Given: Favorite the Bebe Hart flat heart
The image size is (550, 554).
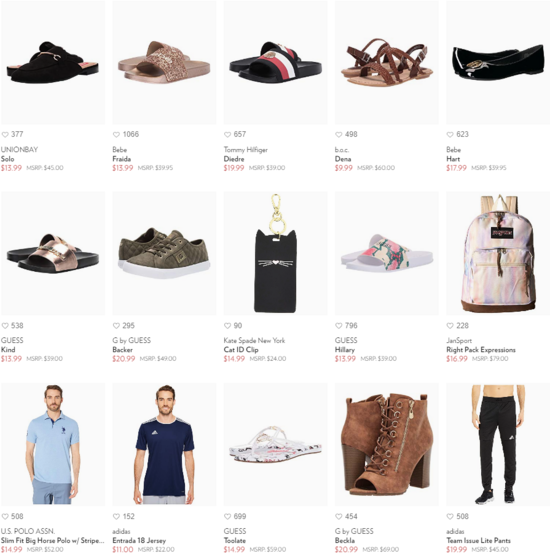Looking at the screenshot, I should (x=450, y=135).
